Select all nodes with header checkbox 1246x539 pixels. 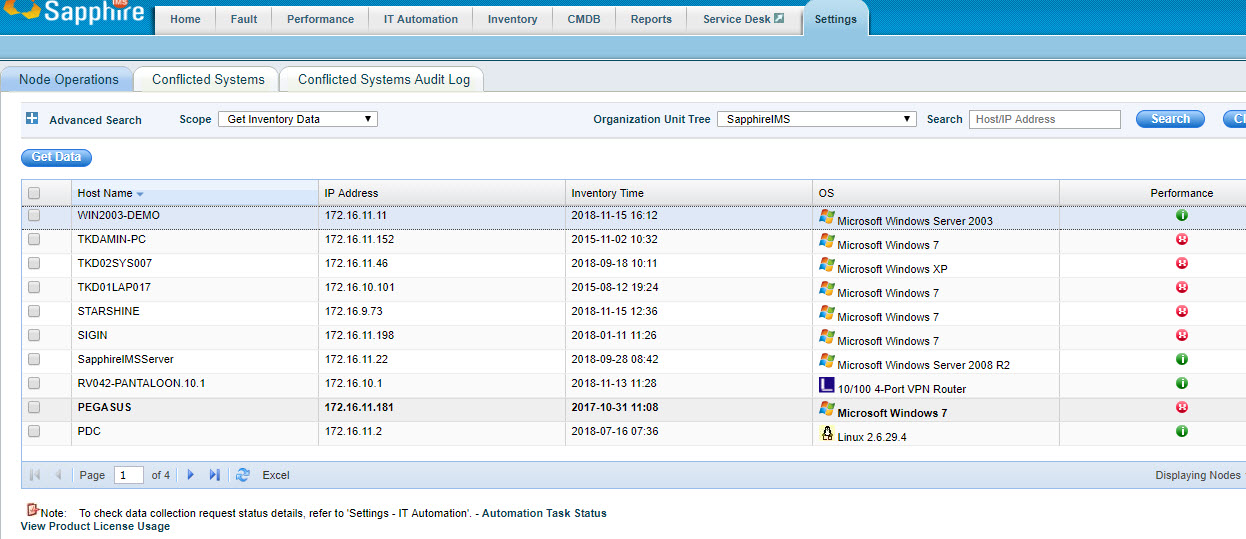tap(34, 193)
